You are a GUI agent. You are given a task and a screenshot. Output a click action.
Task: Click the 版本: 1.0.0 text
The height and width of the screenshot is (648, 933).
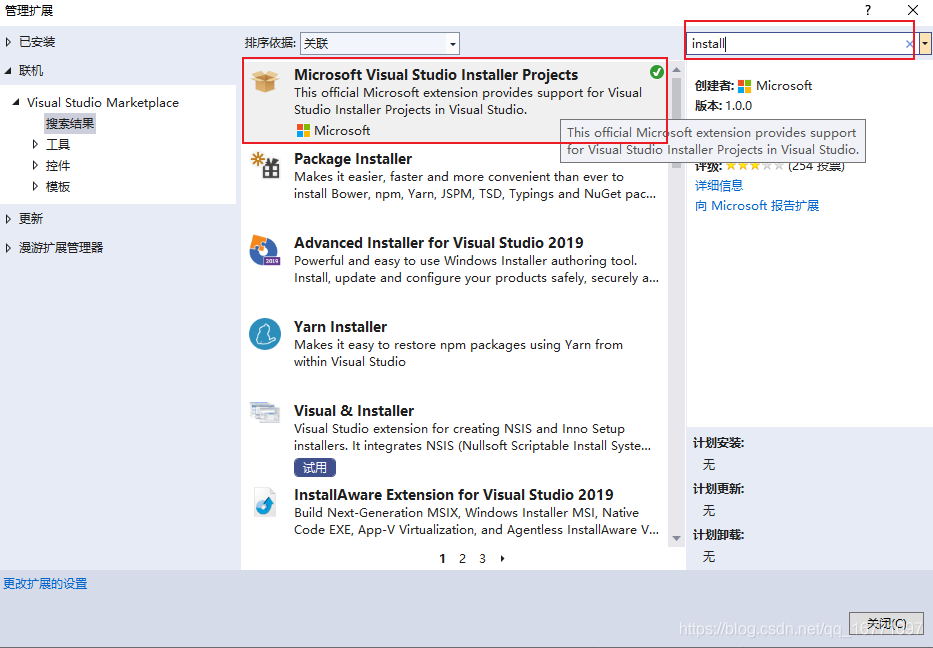[x=724, y=106]
